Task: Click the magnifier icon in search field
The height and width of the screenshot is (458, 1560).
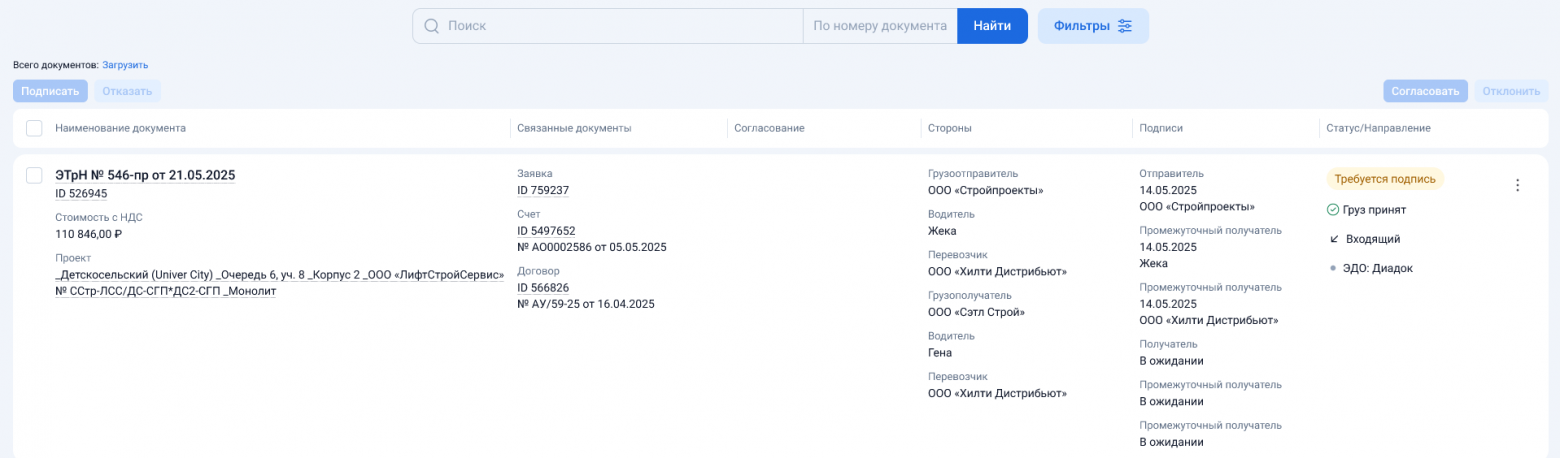Action: pyautogui.click(x=432, y=26)
